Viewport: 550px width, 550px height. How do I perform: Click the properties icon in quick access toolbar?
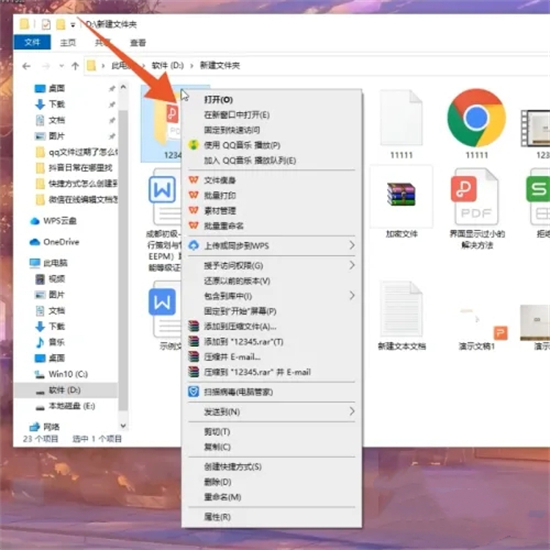tap(46, 25)
